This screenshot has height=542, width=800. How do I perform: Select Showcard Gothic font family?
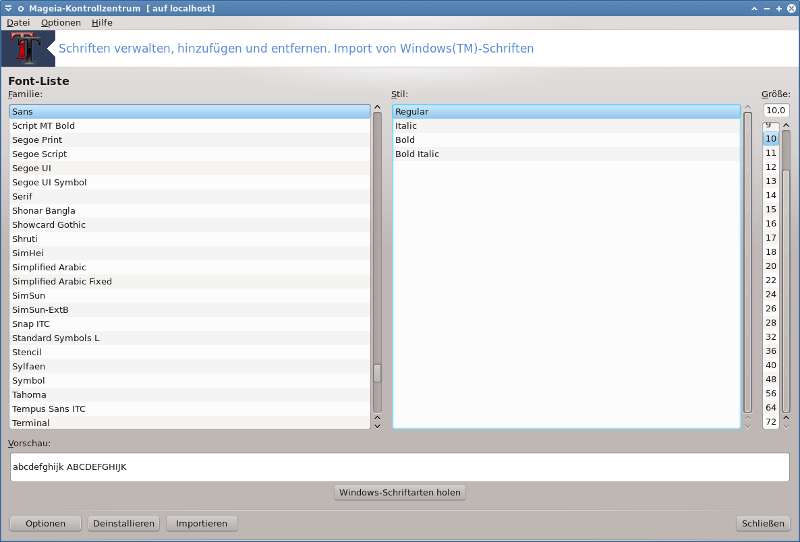(x=190, y=225)
